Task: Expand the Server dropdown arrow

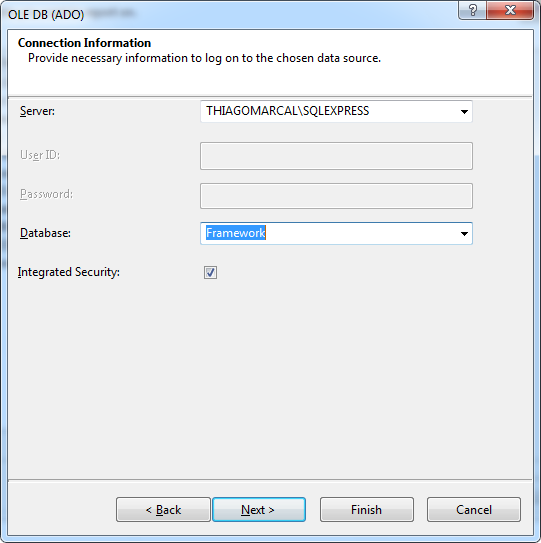Action: 464,112
